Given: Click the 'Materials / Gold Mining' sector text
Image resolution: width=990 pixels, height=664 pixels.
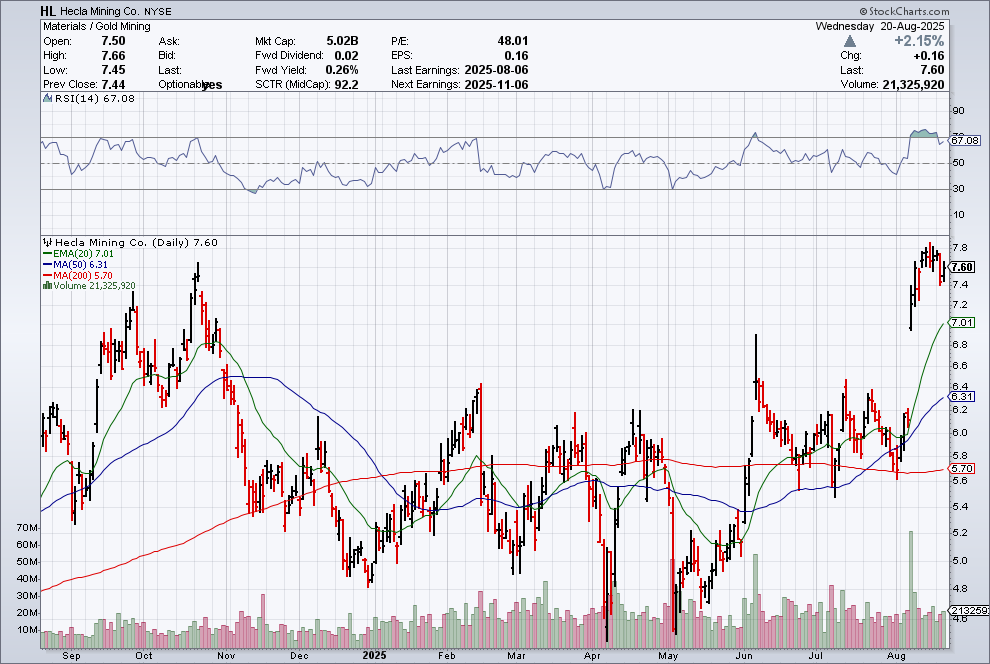Looking at the screenshot, I should (x=97, y=27).
